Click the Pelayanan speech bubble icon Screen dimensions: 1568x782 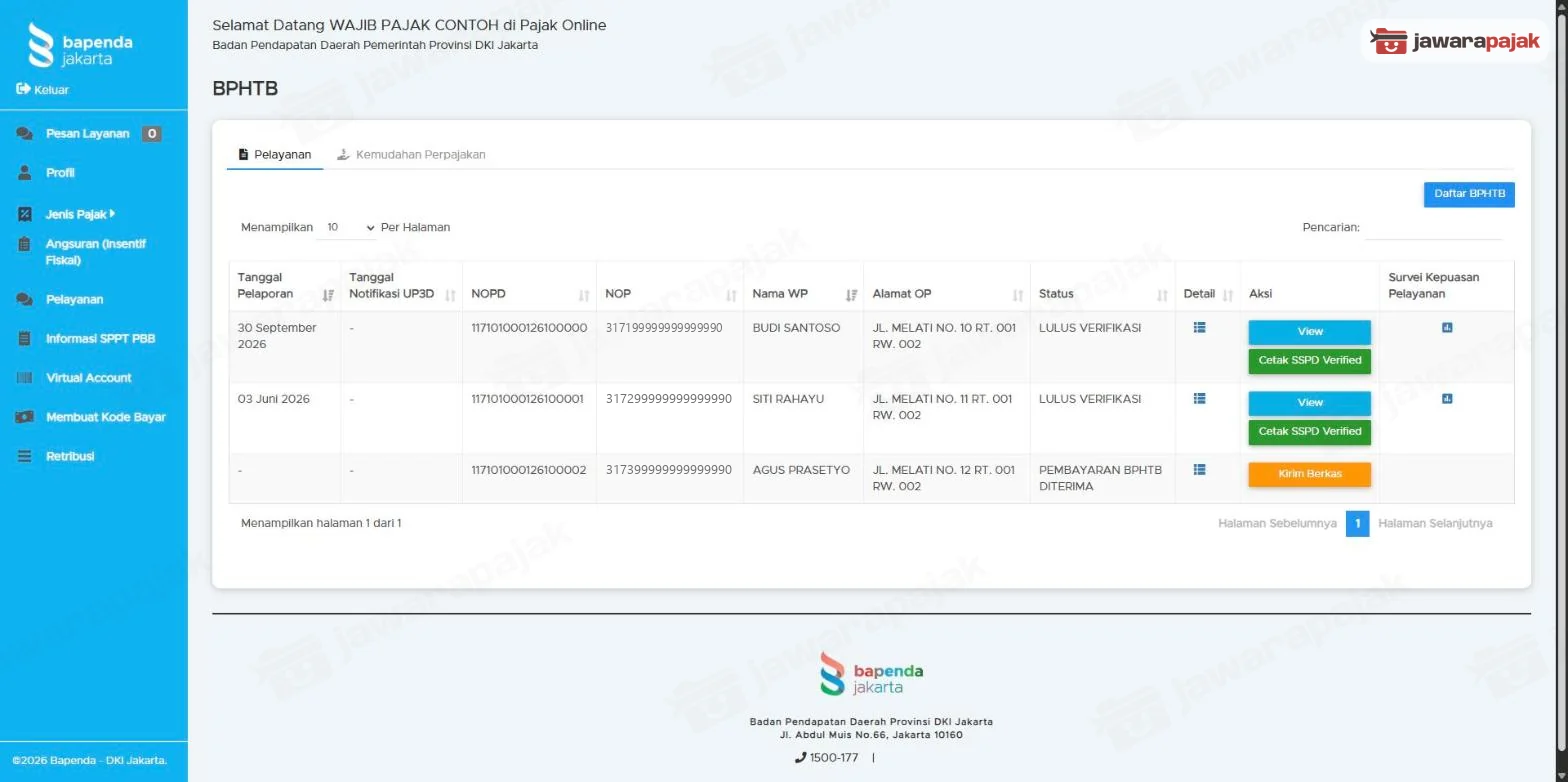pos(25,299)
